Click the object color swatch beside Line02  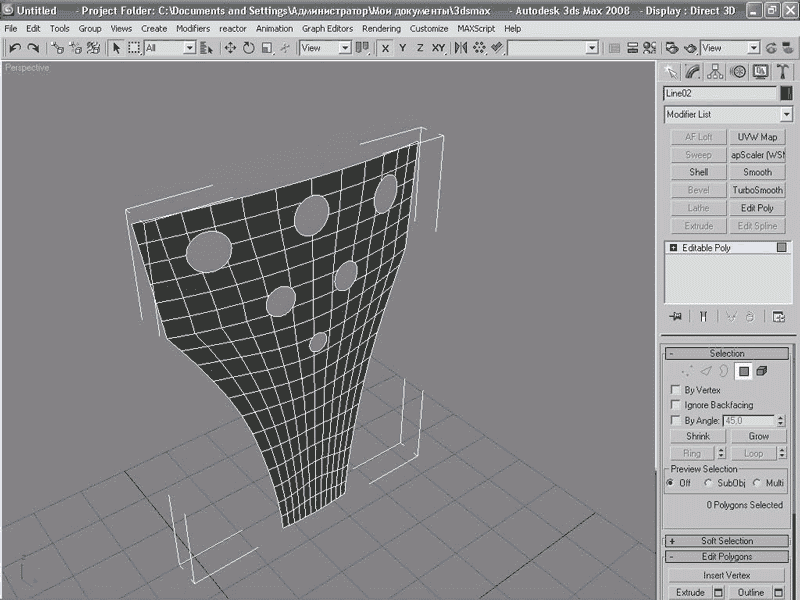coord(785,93)
